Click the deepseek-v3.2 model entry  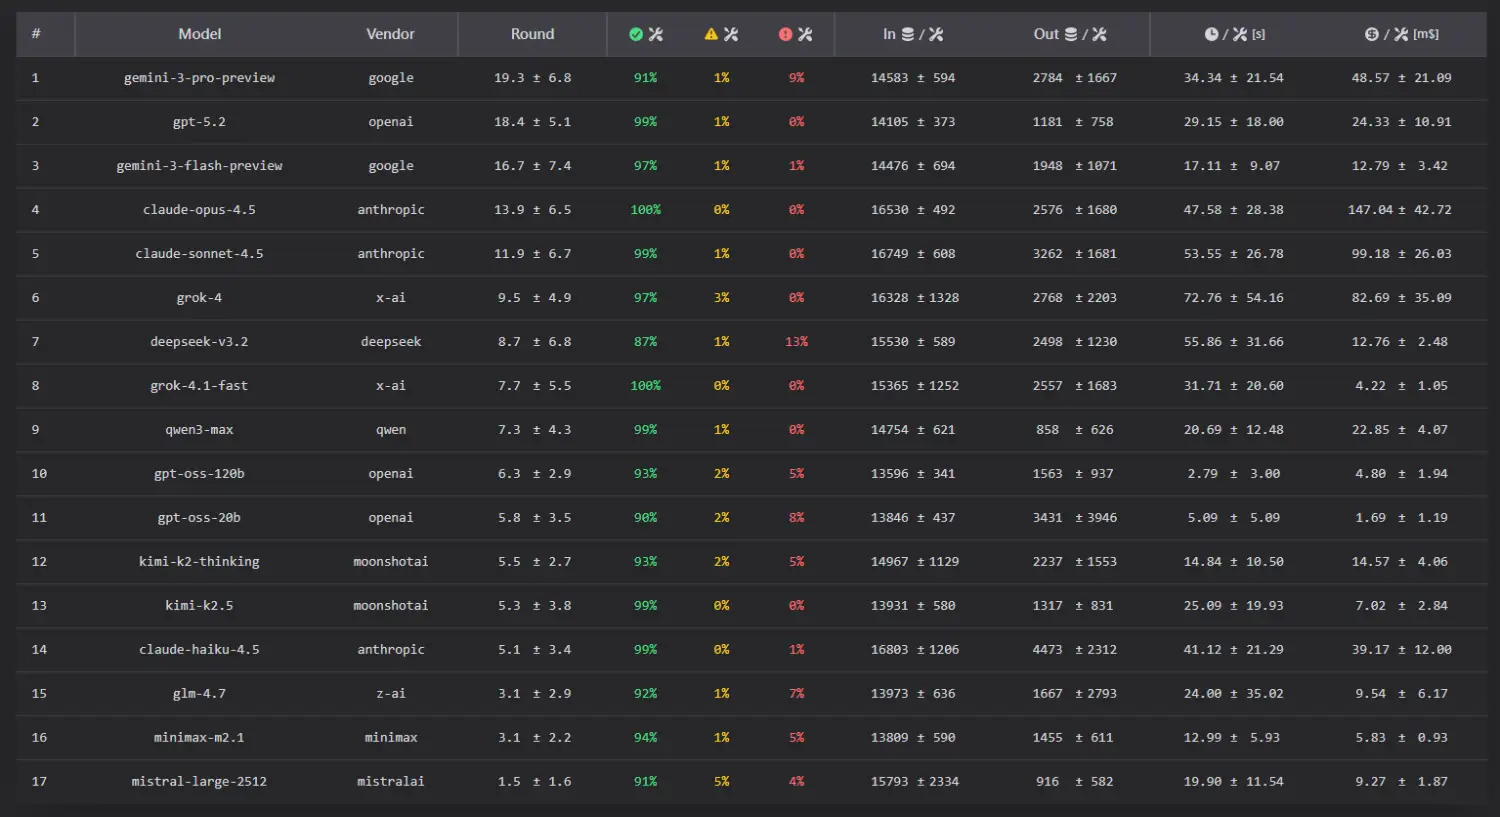199,342
